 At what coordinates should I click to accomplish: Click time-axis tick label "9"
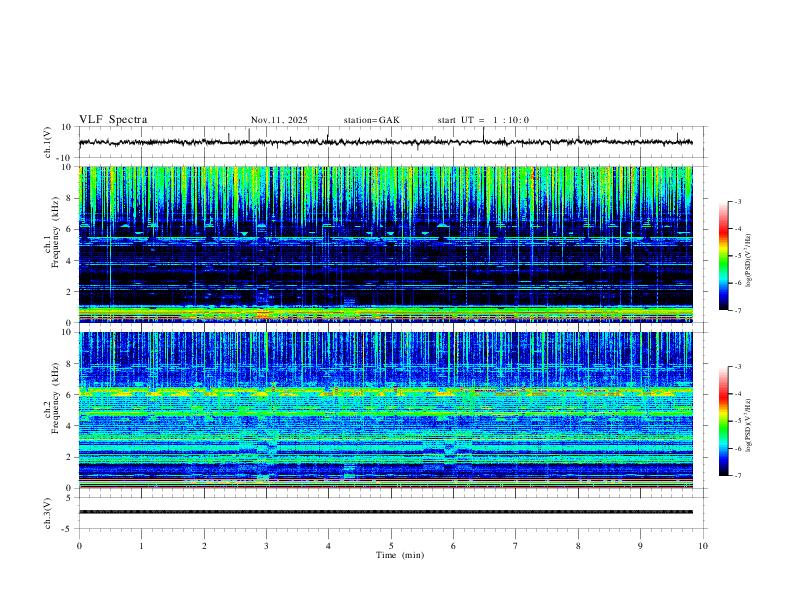click(640, 546)
